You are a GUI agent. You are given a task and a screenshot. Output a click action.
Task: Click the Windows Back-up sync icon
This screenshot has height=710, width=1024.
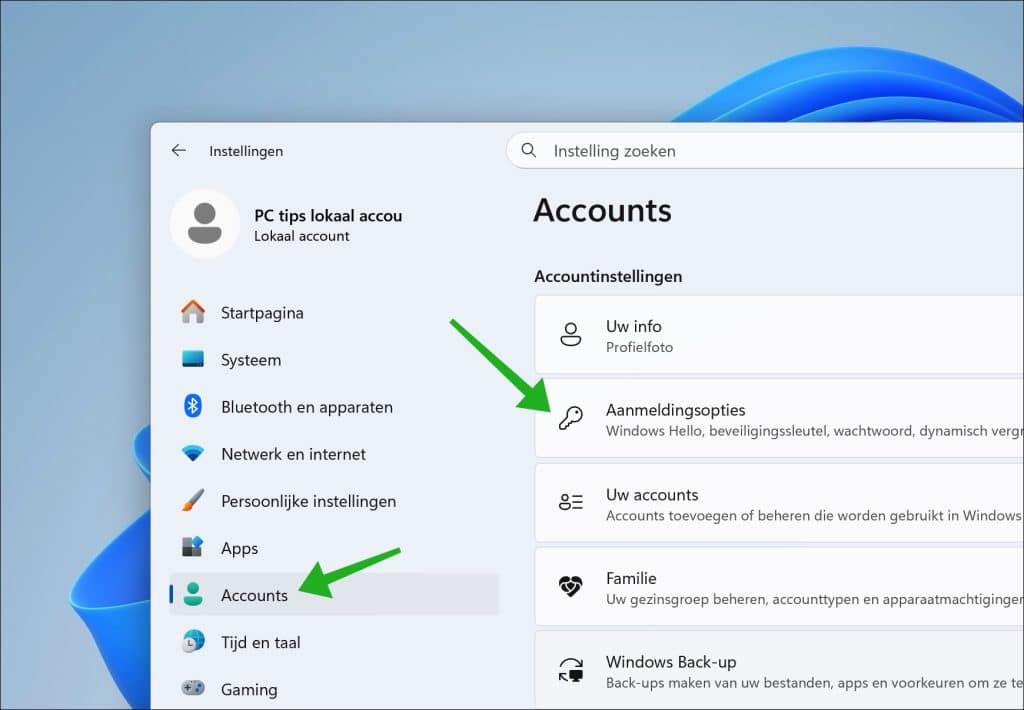(x=571, y=670)
